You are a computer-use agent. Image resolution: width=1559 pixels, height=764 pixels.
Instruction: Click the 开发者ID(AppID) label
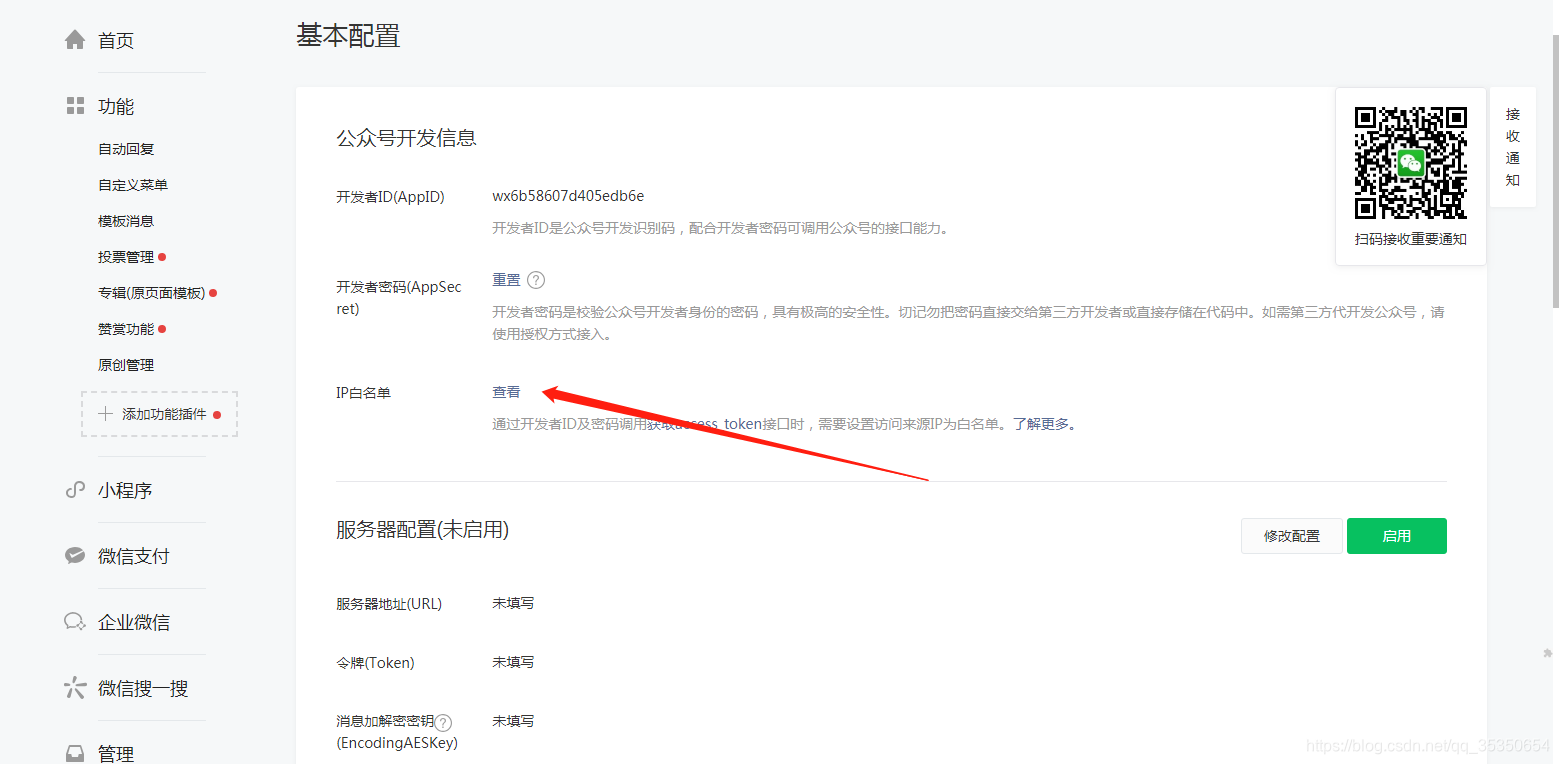click(x=390, y=197)
